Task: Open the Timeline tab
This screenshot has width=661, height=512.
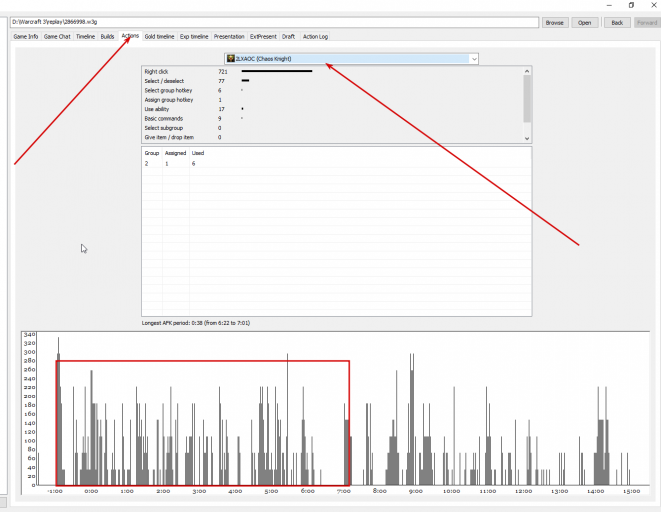Action: pyautogui.click(x=85, y=37)
